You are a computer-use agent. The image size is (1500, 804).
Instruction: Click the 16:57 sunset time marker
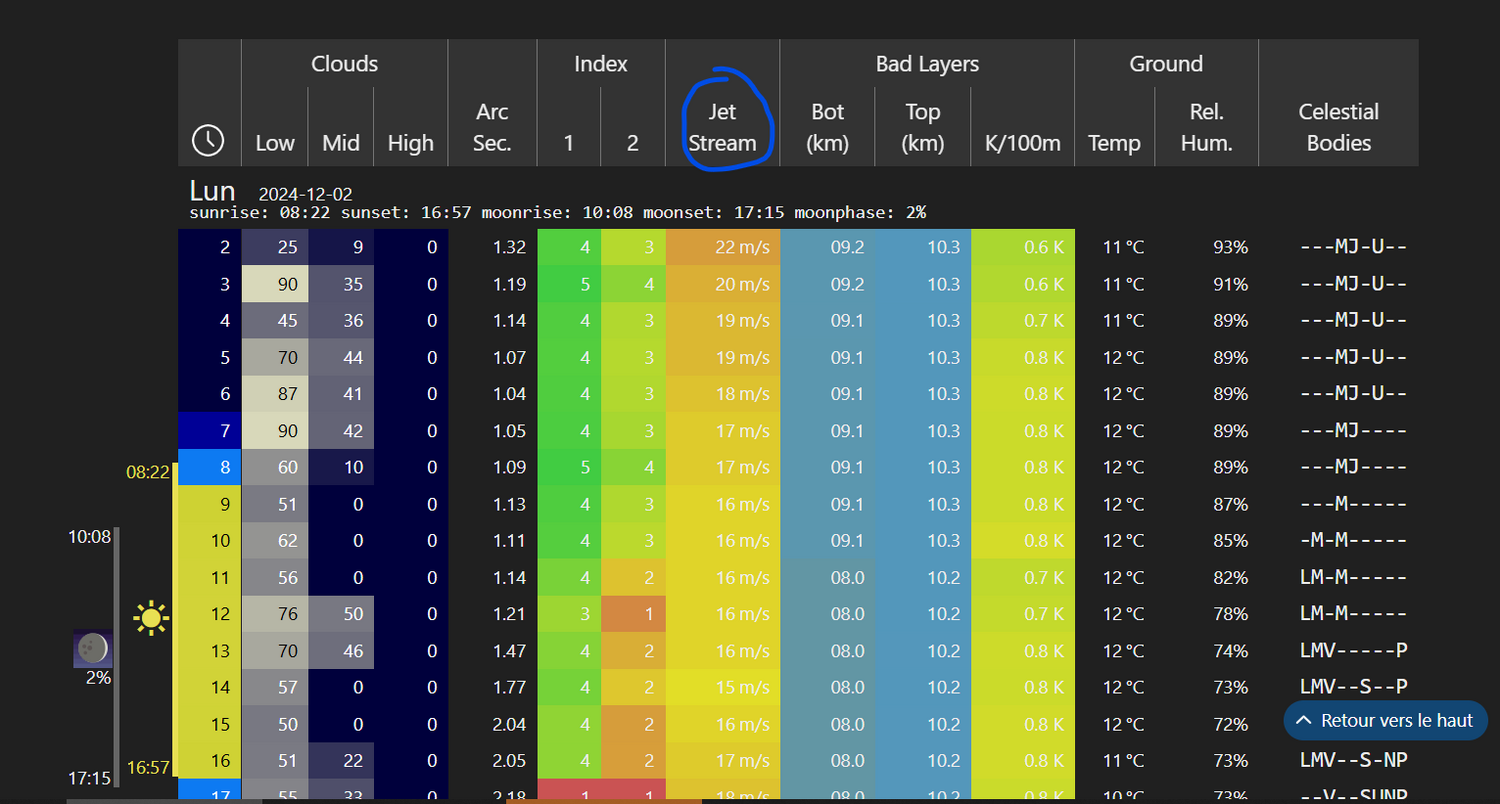pos(148,768)
